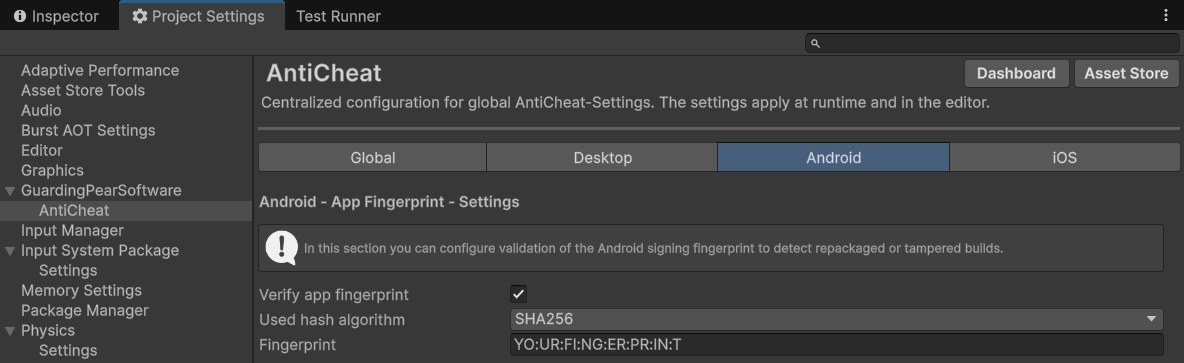This screenshot has width=1184, height=363.
Task: Click into the Fingerprint text field
Action: pyautogui.click(x=837, y=345)
